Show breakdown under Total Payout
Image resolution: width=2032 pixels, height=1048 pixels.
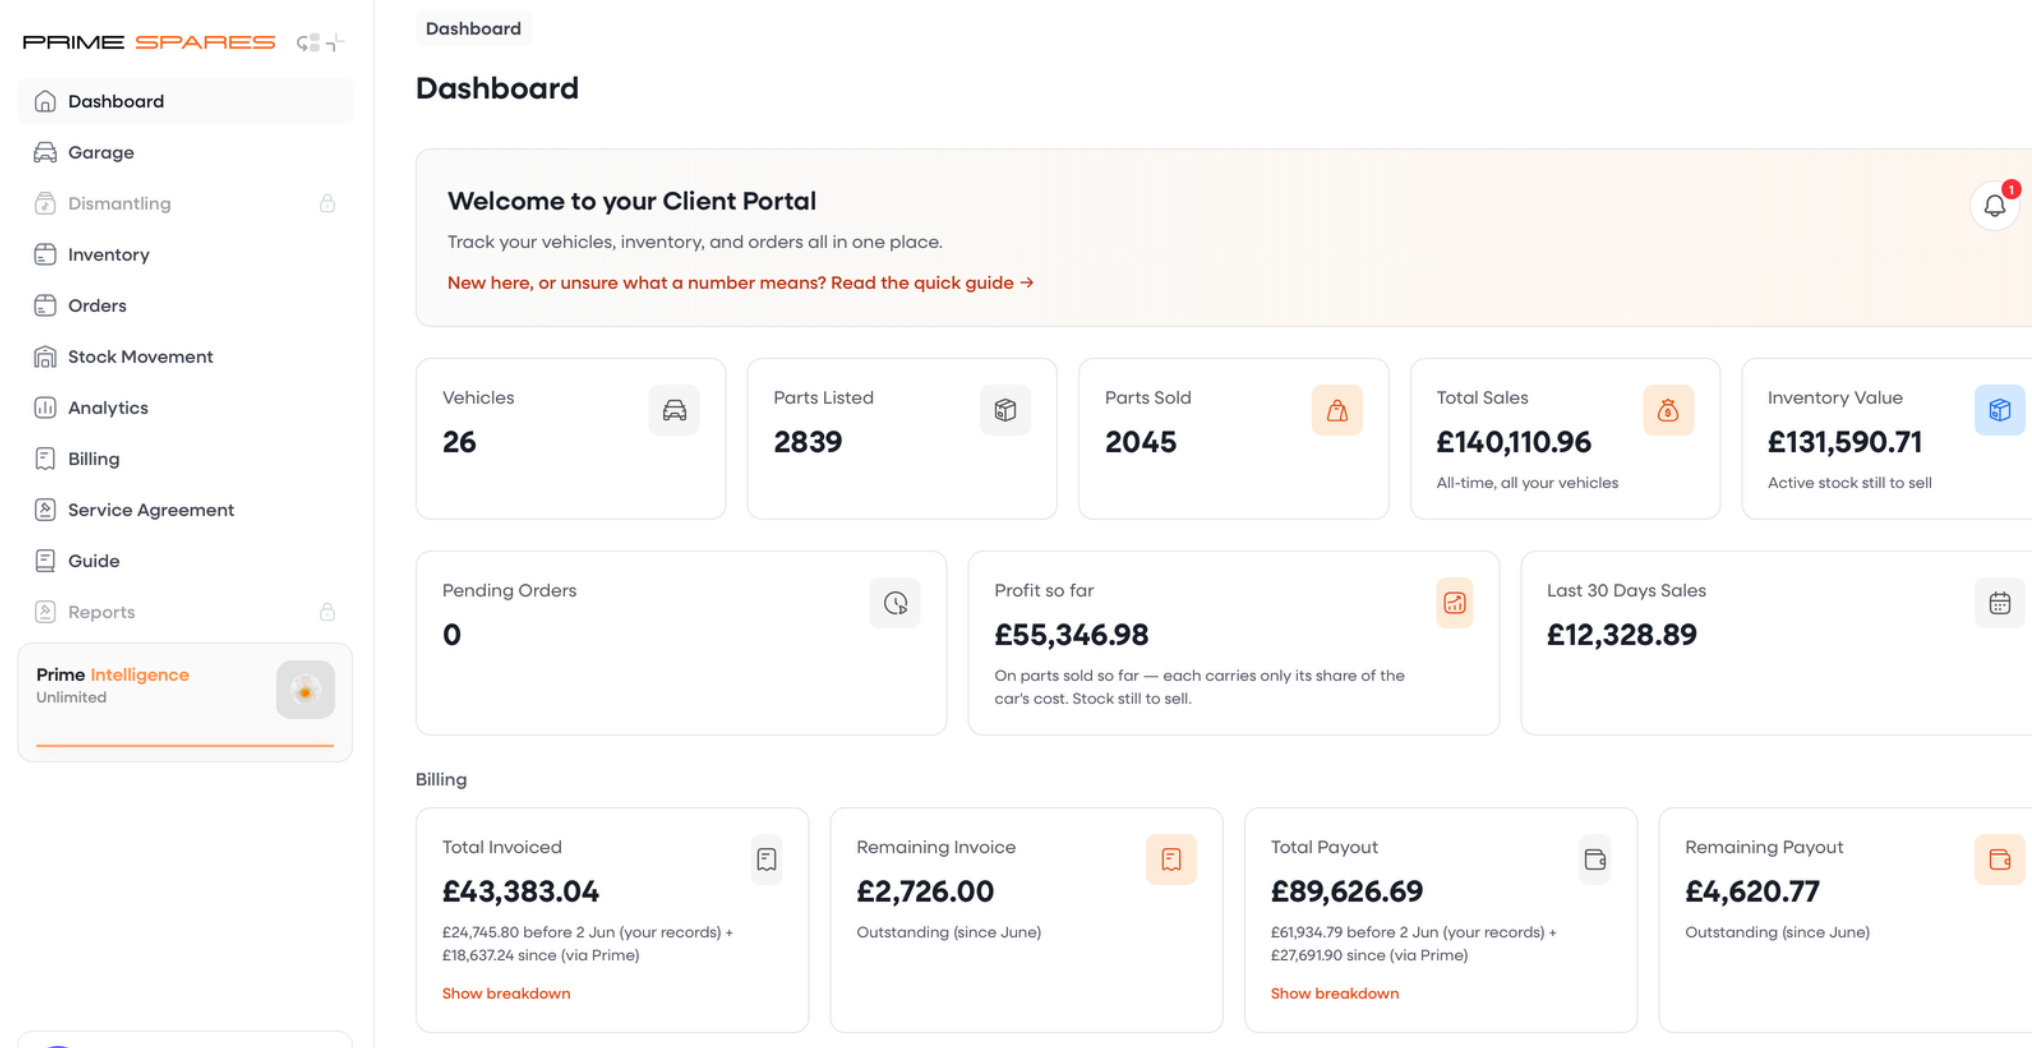[x=1334, y=993]
